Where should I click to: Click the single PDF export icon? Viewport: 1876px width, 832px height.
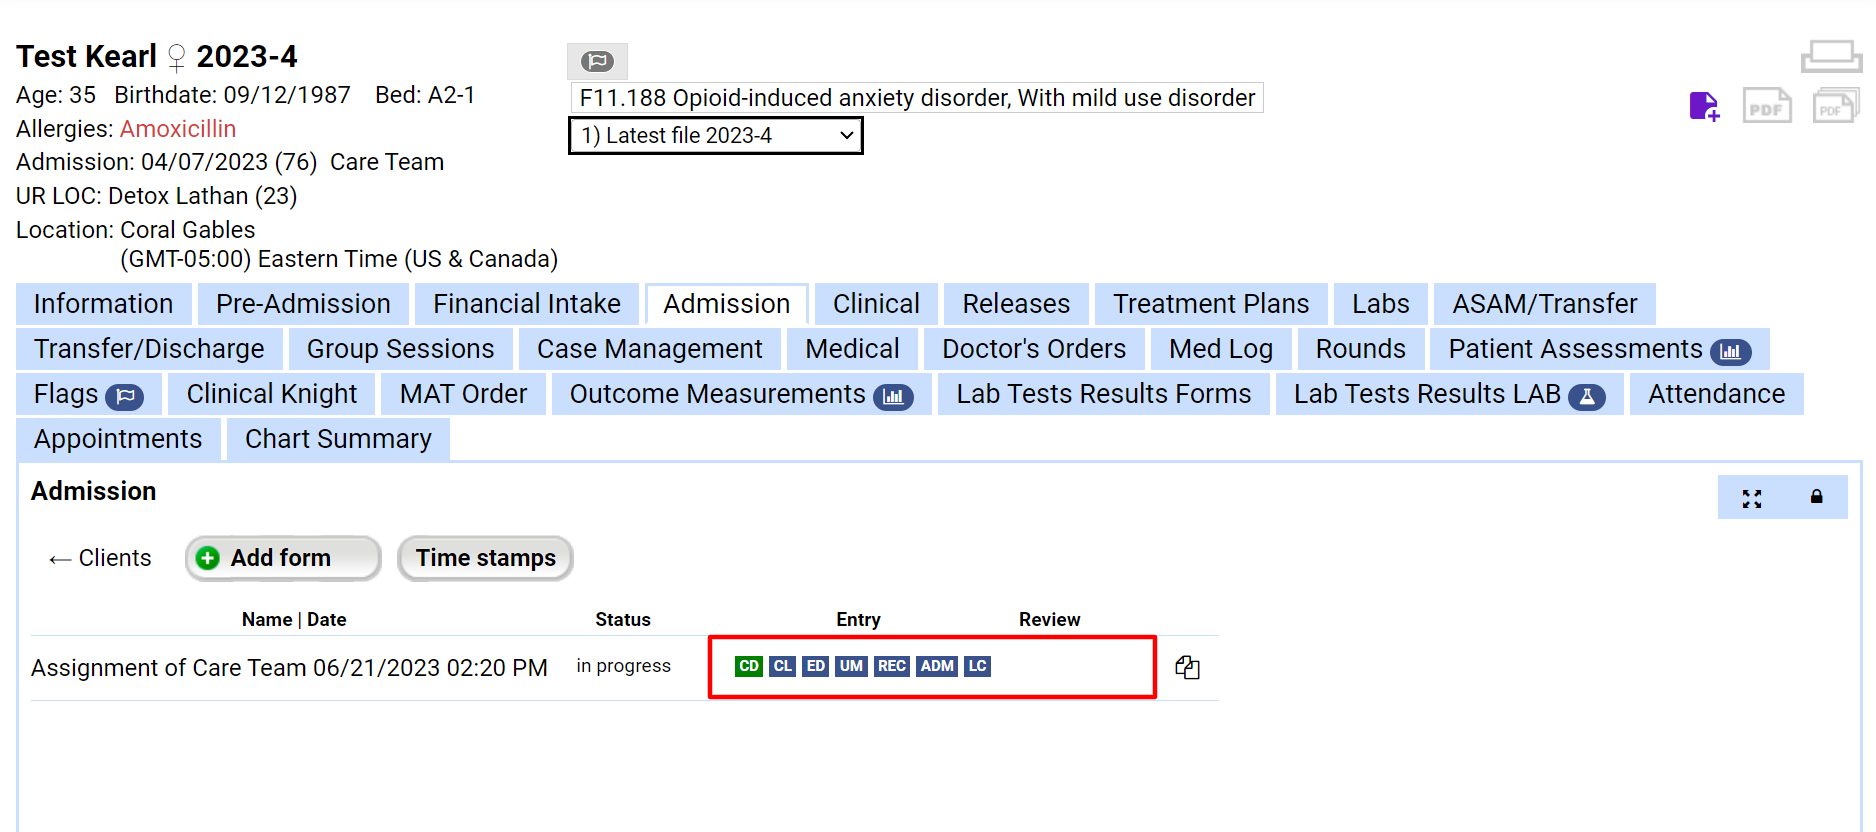tap(1766, 106)
